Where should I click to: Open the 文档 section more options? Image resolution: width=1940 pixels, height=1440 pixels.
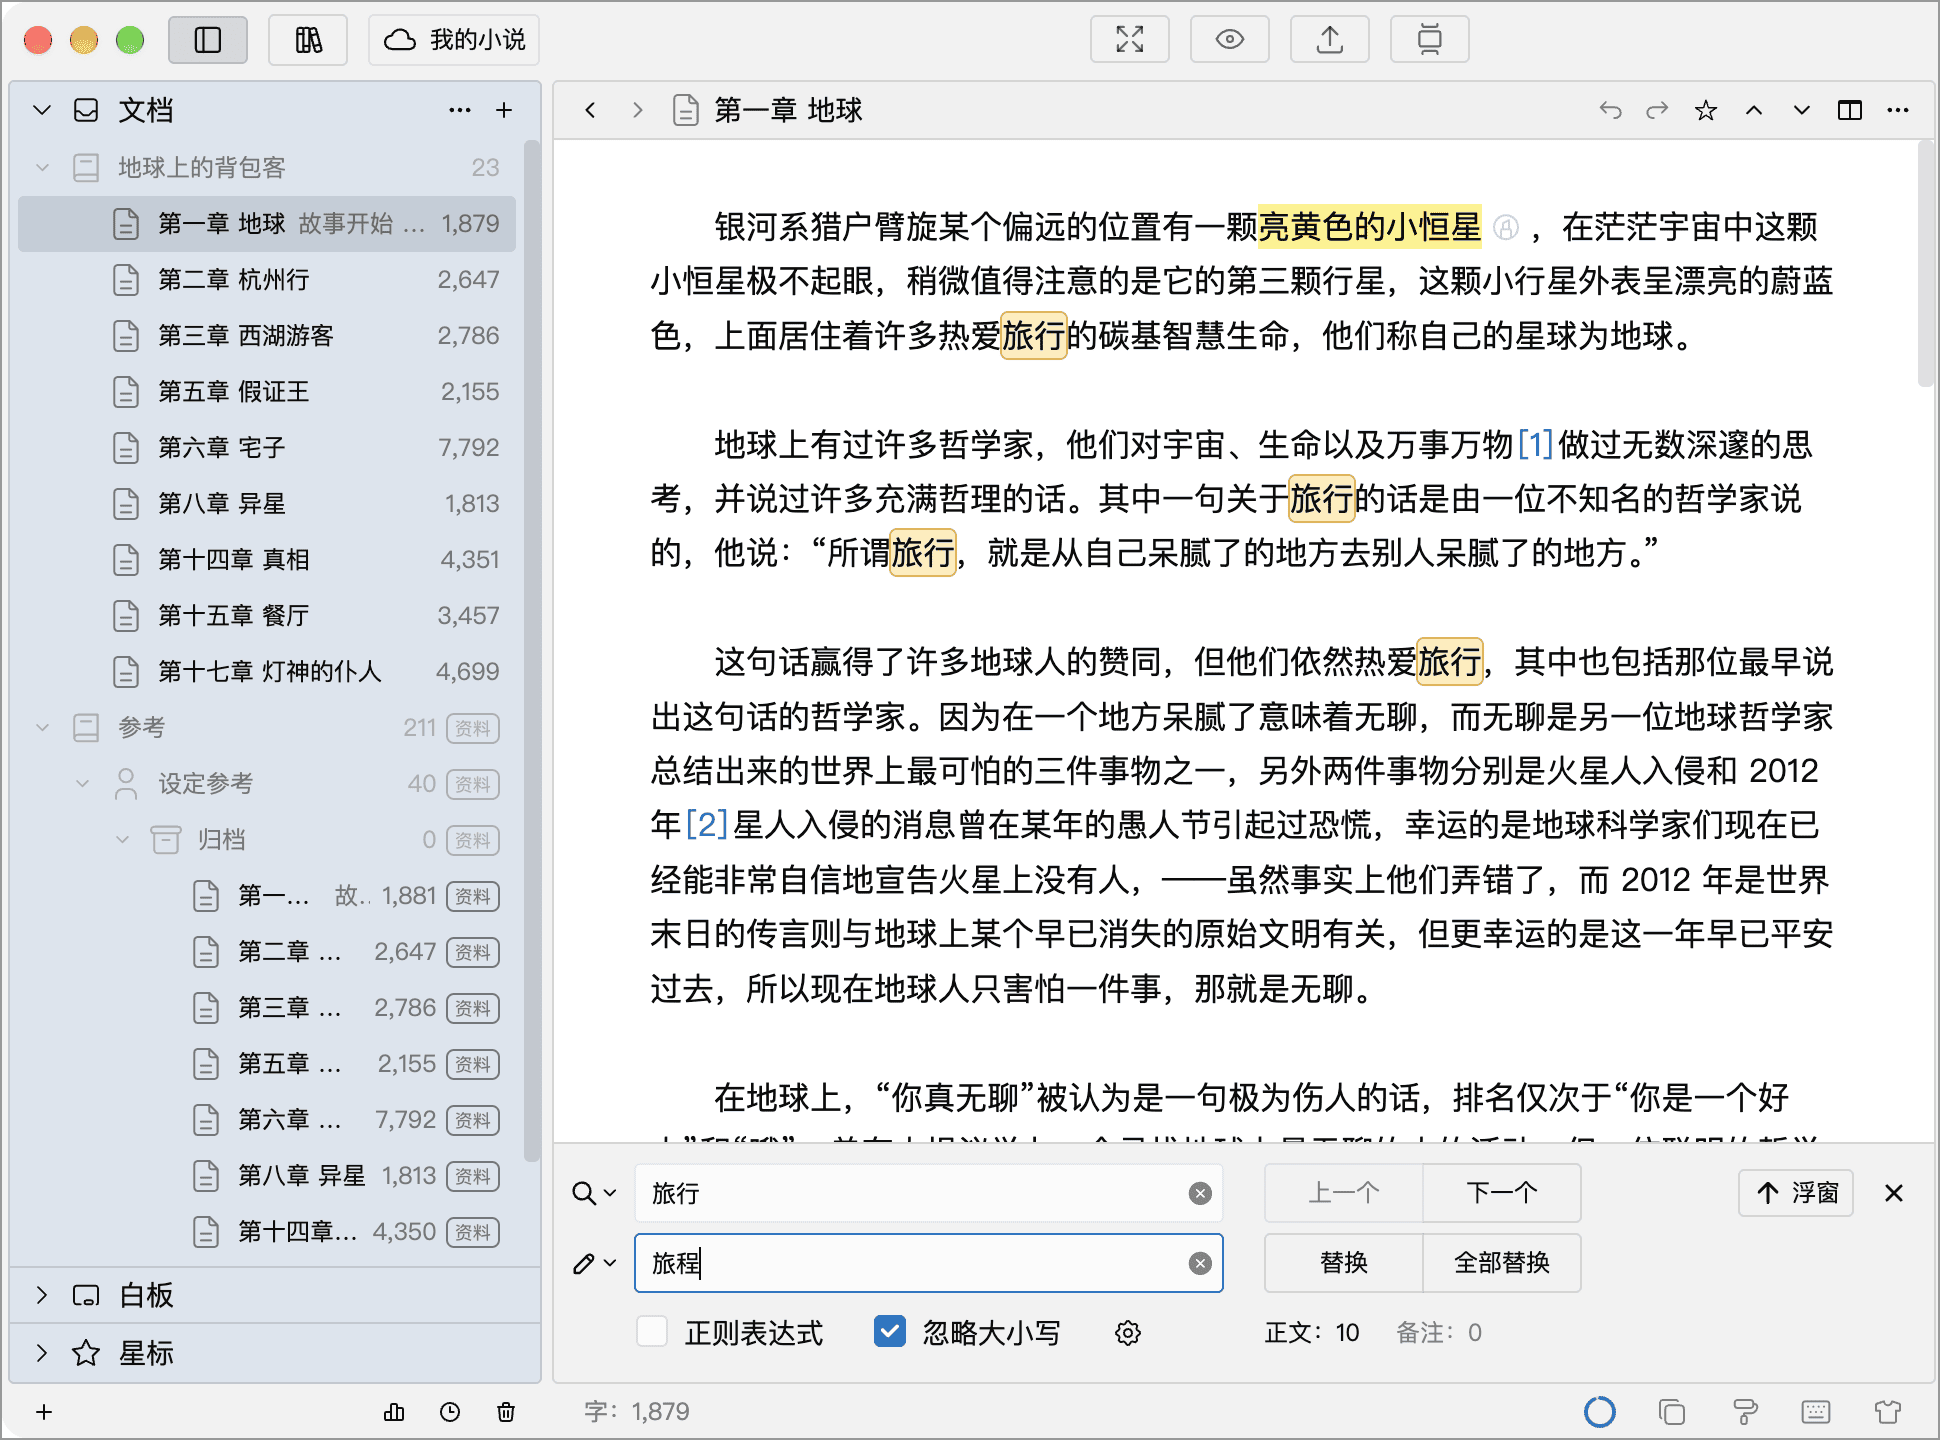click(x=460, y=110)
